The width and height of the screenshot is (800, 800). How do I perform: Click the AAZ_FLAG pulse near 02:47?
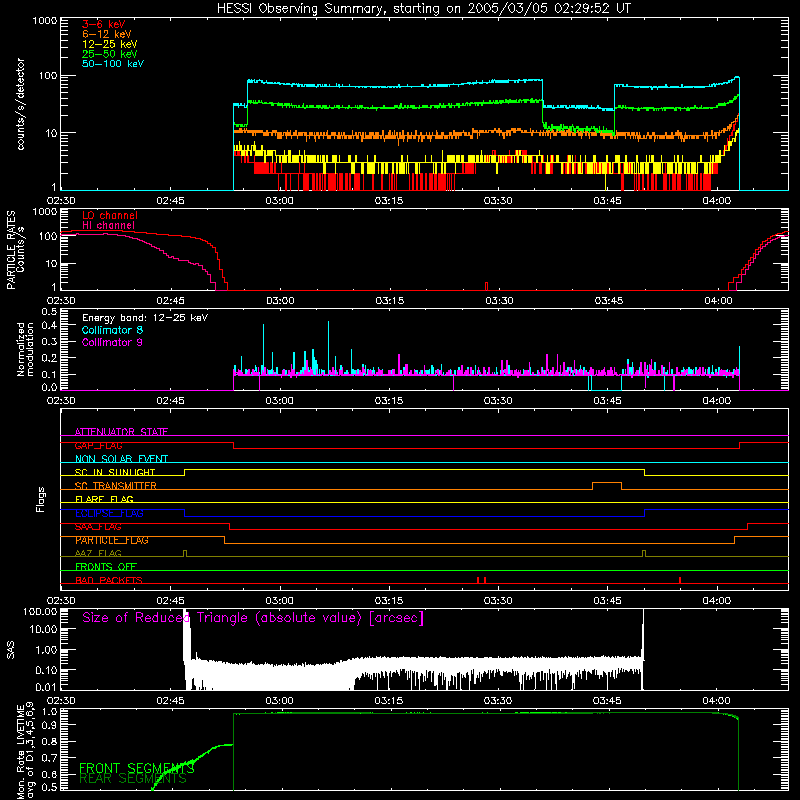coord(185,554)
